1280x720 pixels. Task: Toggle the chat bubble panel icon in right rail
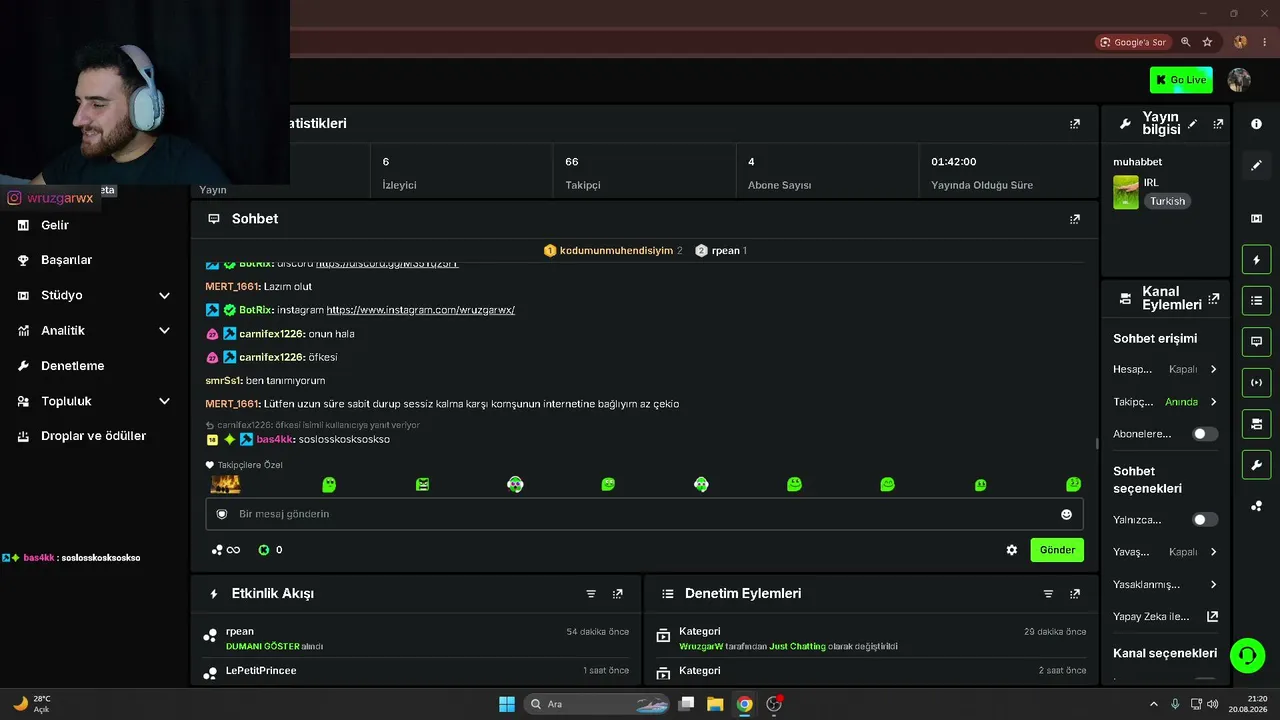1256,342
